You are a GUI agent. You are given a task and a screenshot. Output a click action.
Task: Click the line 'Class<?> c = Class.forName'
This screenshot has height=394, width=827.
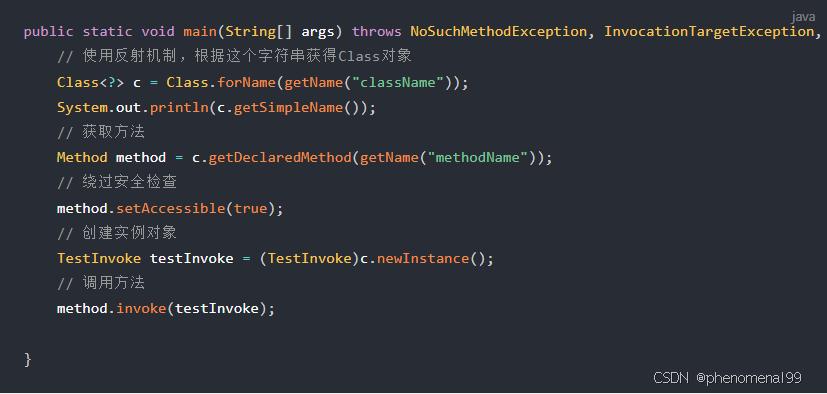pos(263,83)
